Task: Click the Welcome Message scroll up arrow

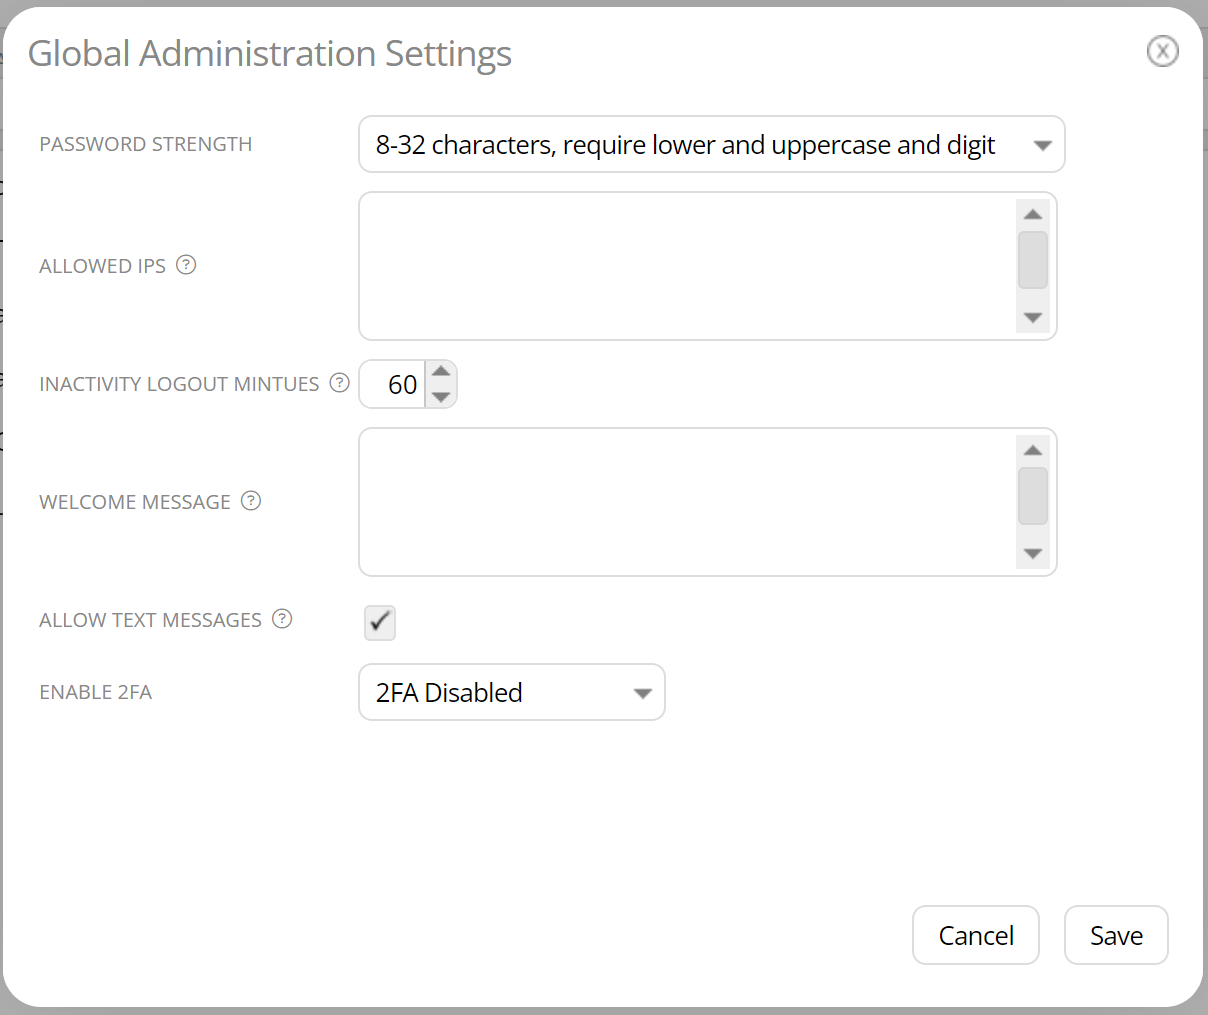Action: tap(1033, 451)
